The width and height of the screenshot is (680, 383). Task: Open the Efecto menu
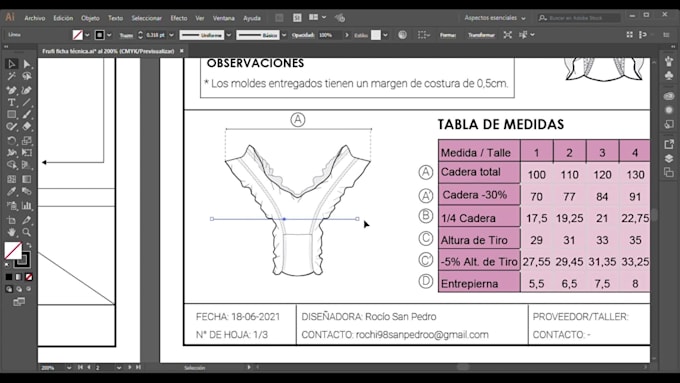tap(179, 18)
